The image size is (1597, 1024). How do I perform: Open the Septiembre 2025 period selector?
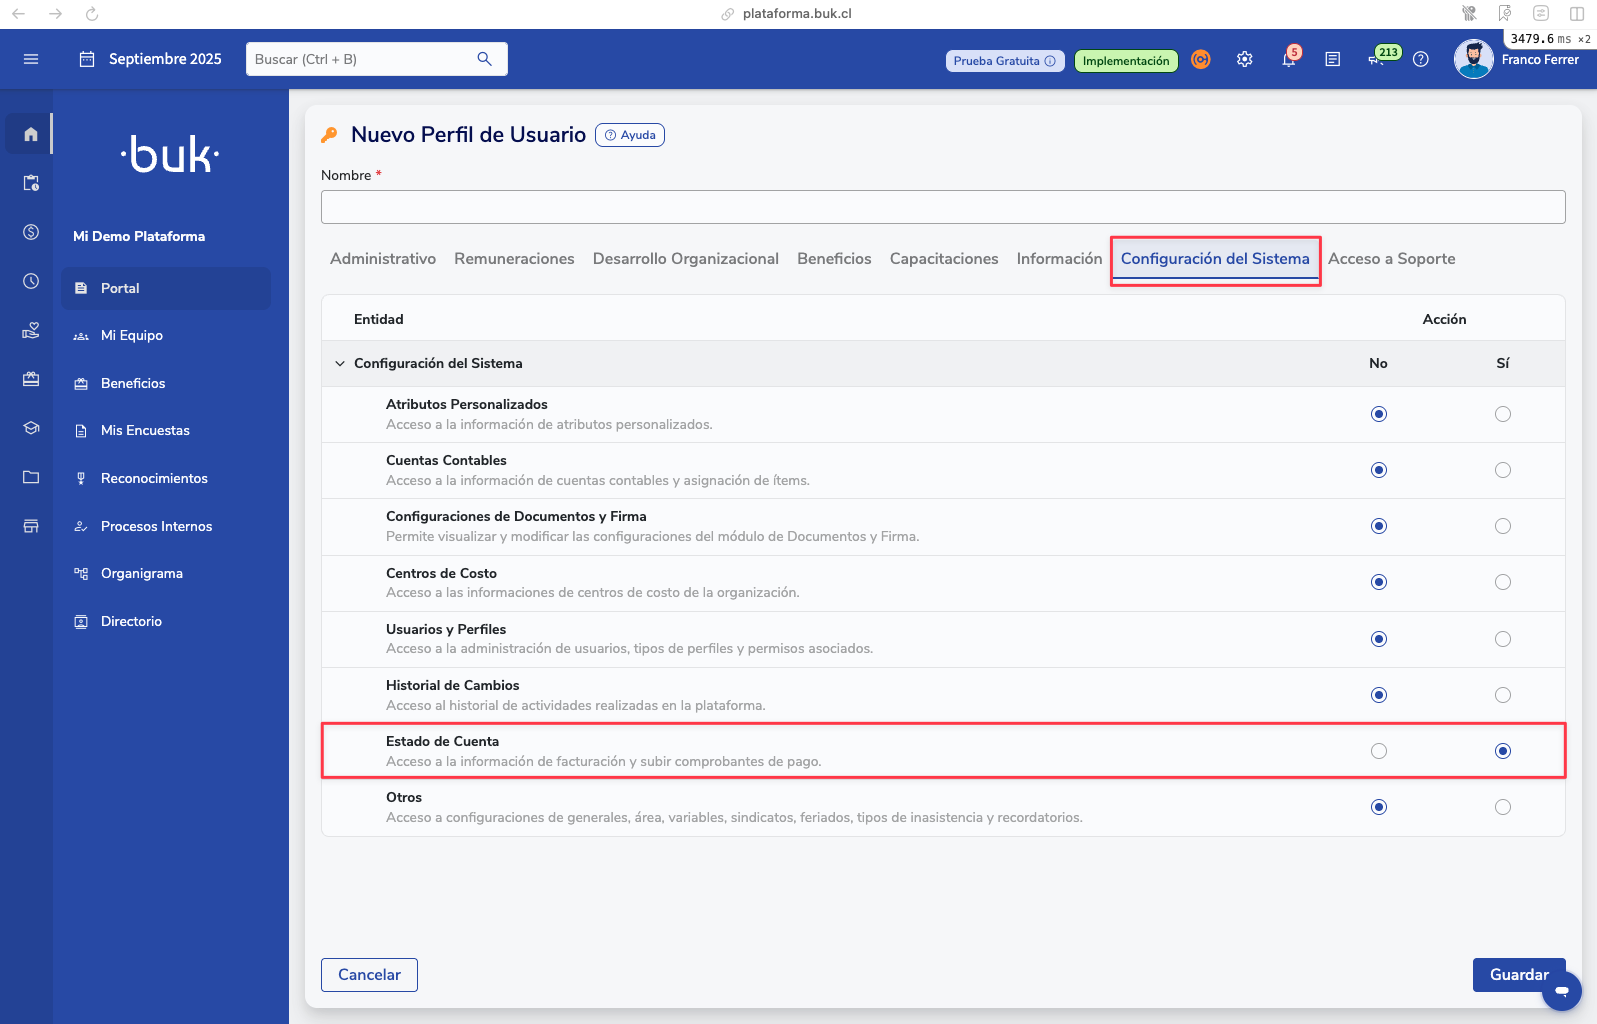click(151, 59)
